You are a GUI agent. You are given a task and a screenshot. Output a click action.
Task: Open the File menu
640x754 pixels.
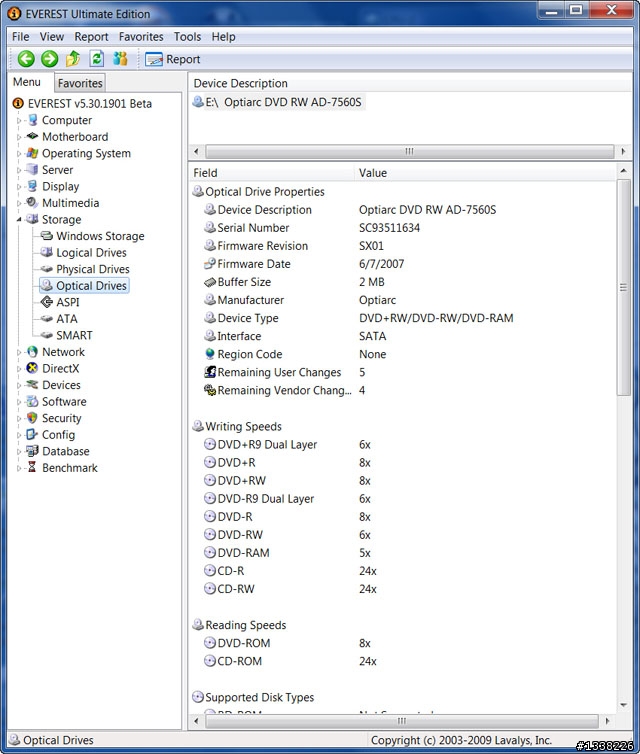click(21, 37)
